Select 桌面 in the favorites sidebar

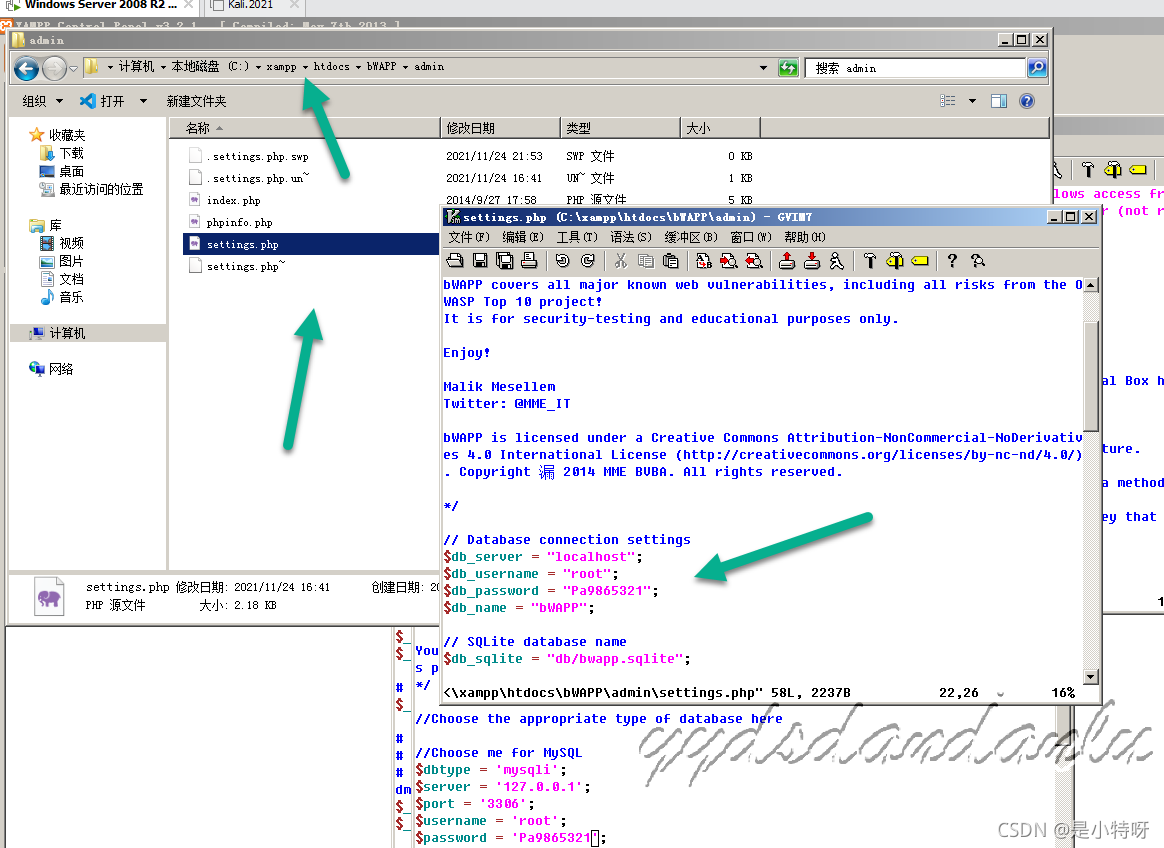[x=63, y=171]
